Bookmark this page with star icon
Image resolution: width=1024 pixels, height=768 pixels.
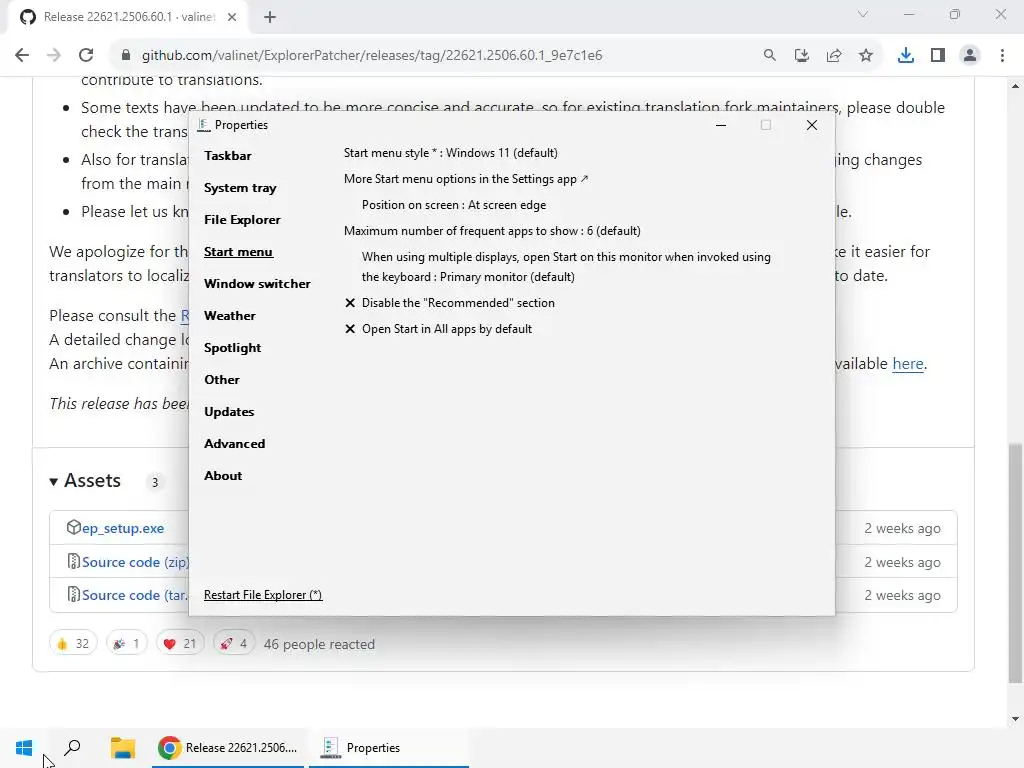(866, 55)
